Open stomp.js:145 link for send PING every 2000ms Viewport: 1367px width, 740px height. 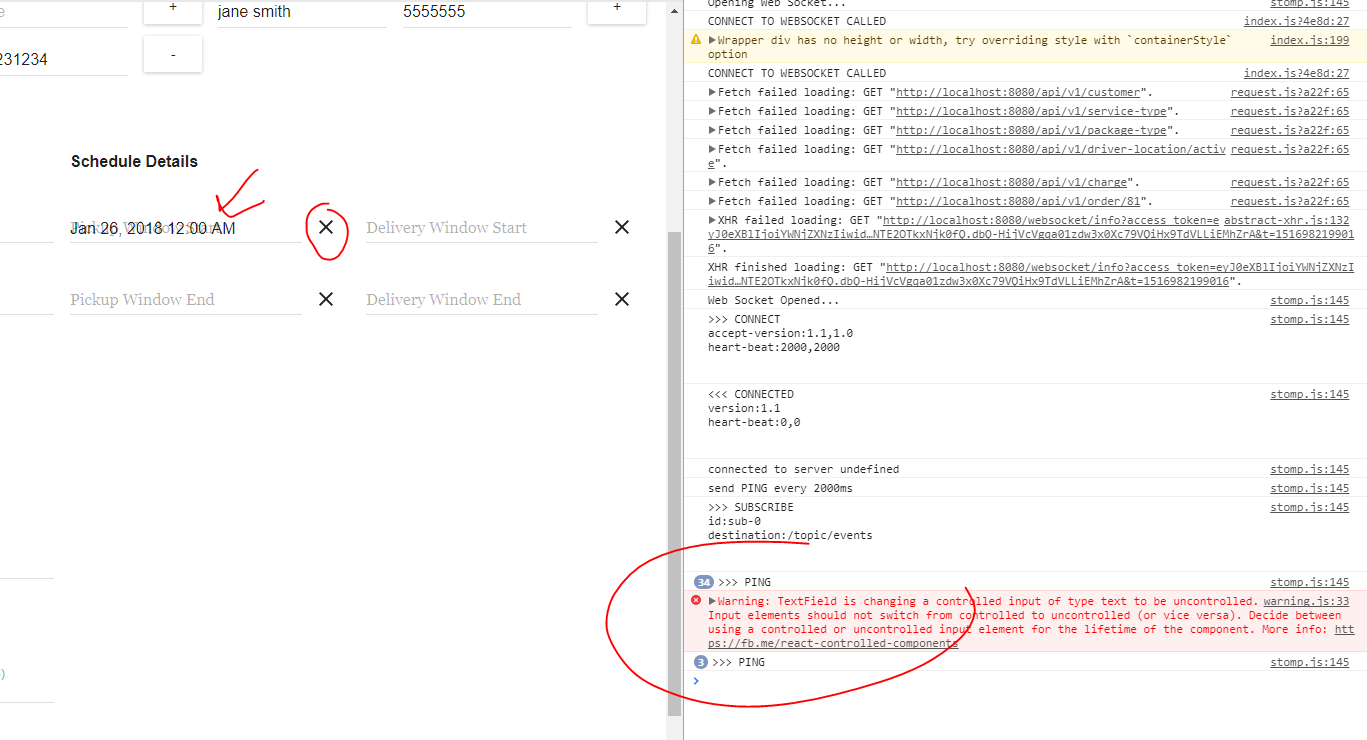coord(1310,488)
